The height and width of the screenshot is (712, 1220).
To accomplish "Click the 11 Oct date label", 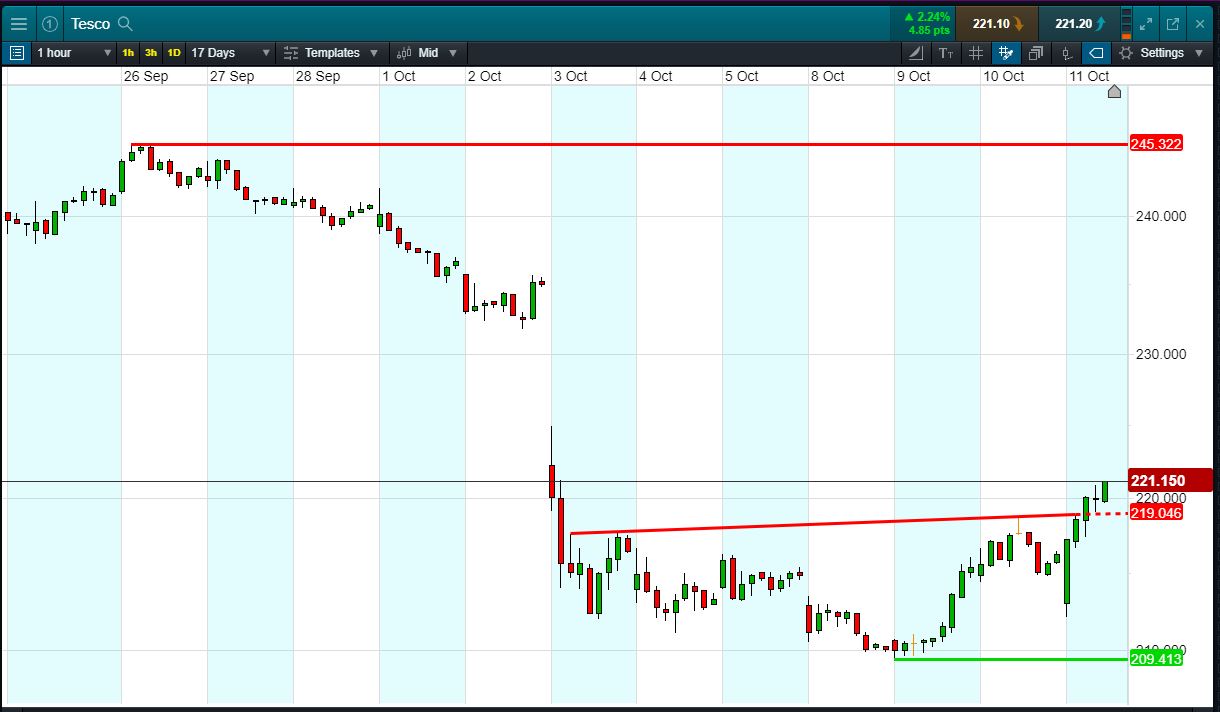I will pos(1089,76).
